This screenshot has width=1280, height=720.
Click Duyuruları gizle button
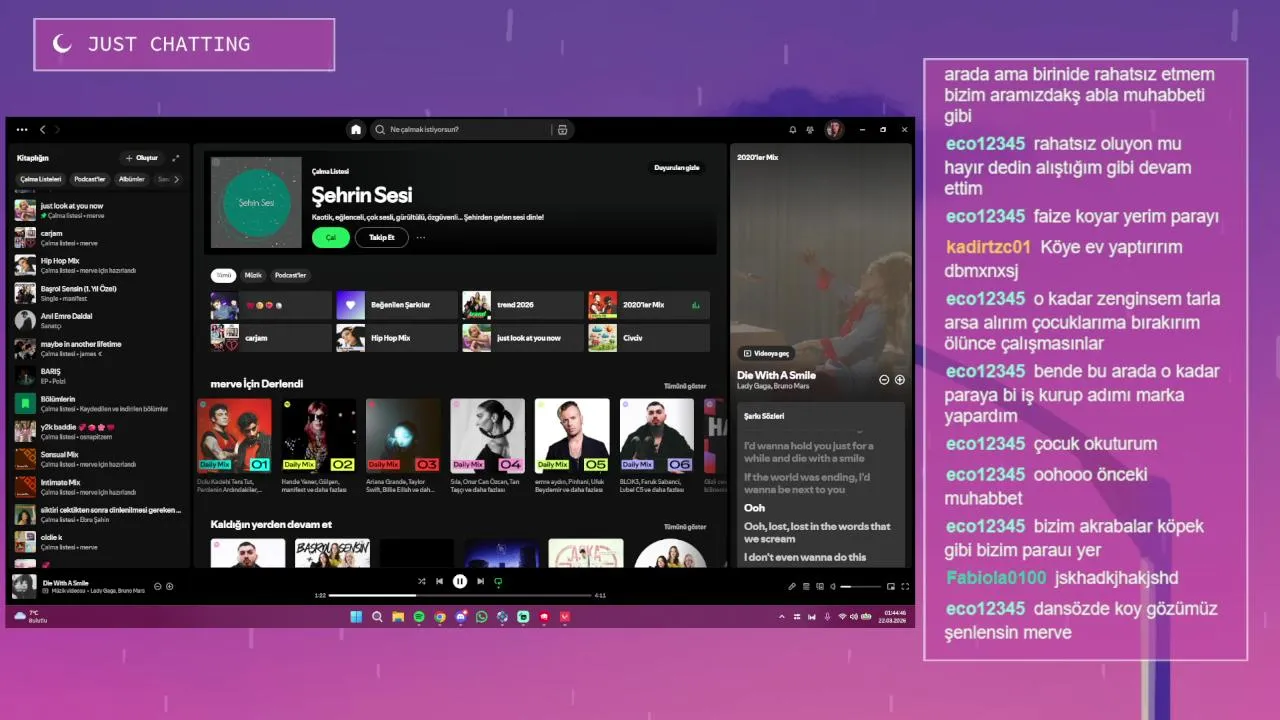pyautogui.click(x=677, y=168)
